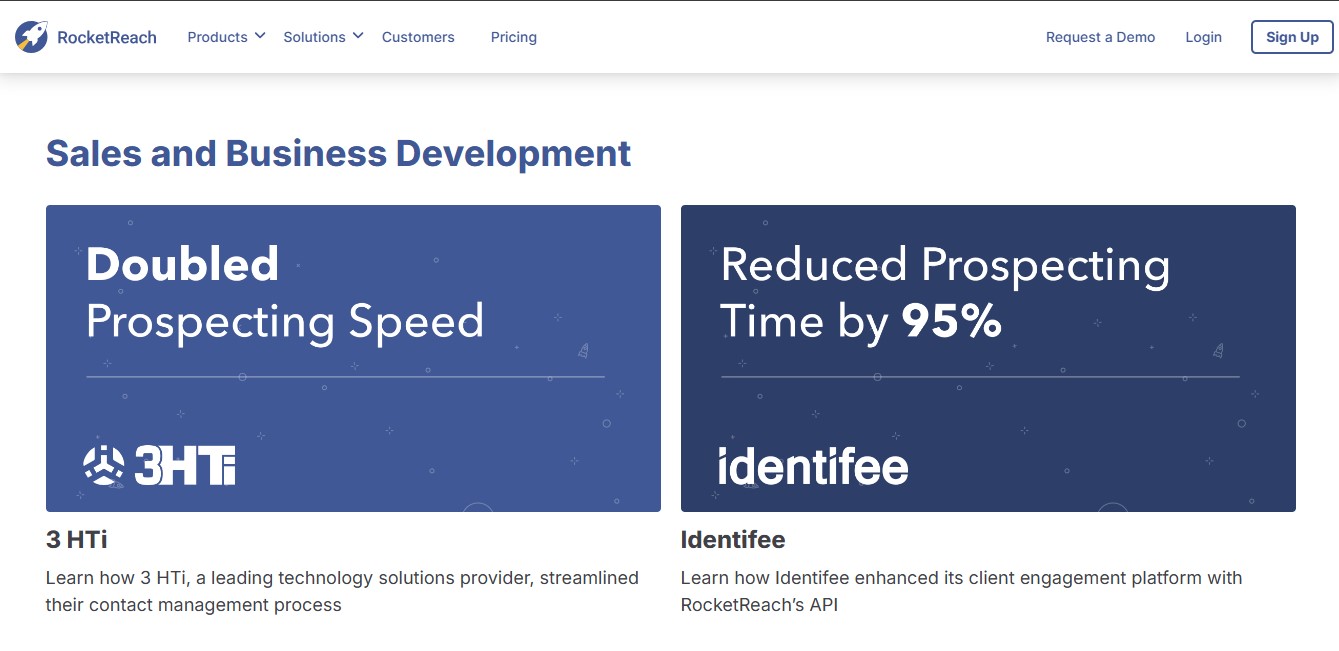Click the Identifee description about RocketReach's API

(961, 591)
